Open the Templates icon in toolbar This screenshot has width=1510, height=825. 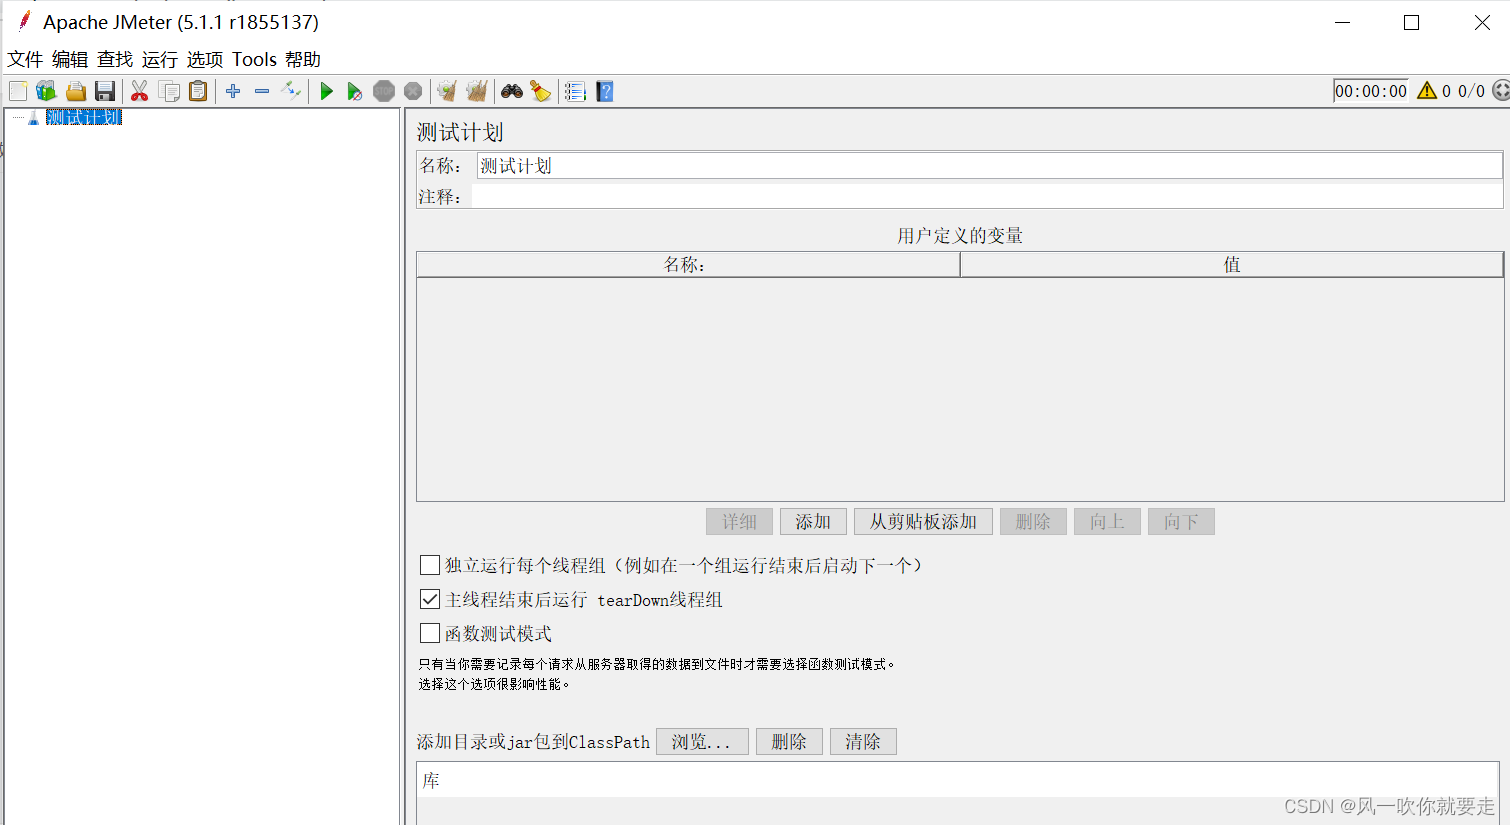46,91
